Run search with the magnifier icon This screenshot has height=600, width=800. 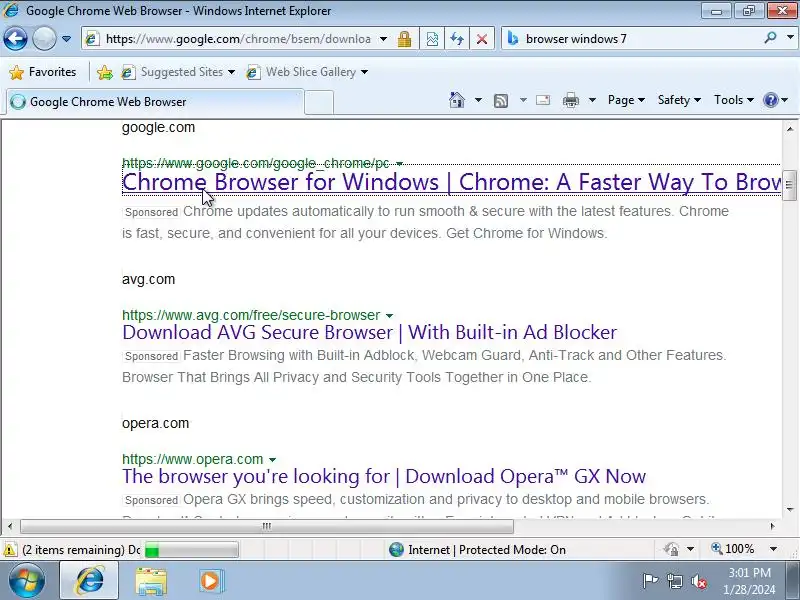pos(770,38)
